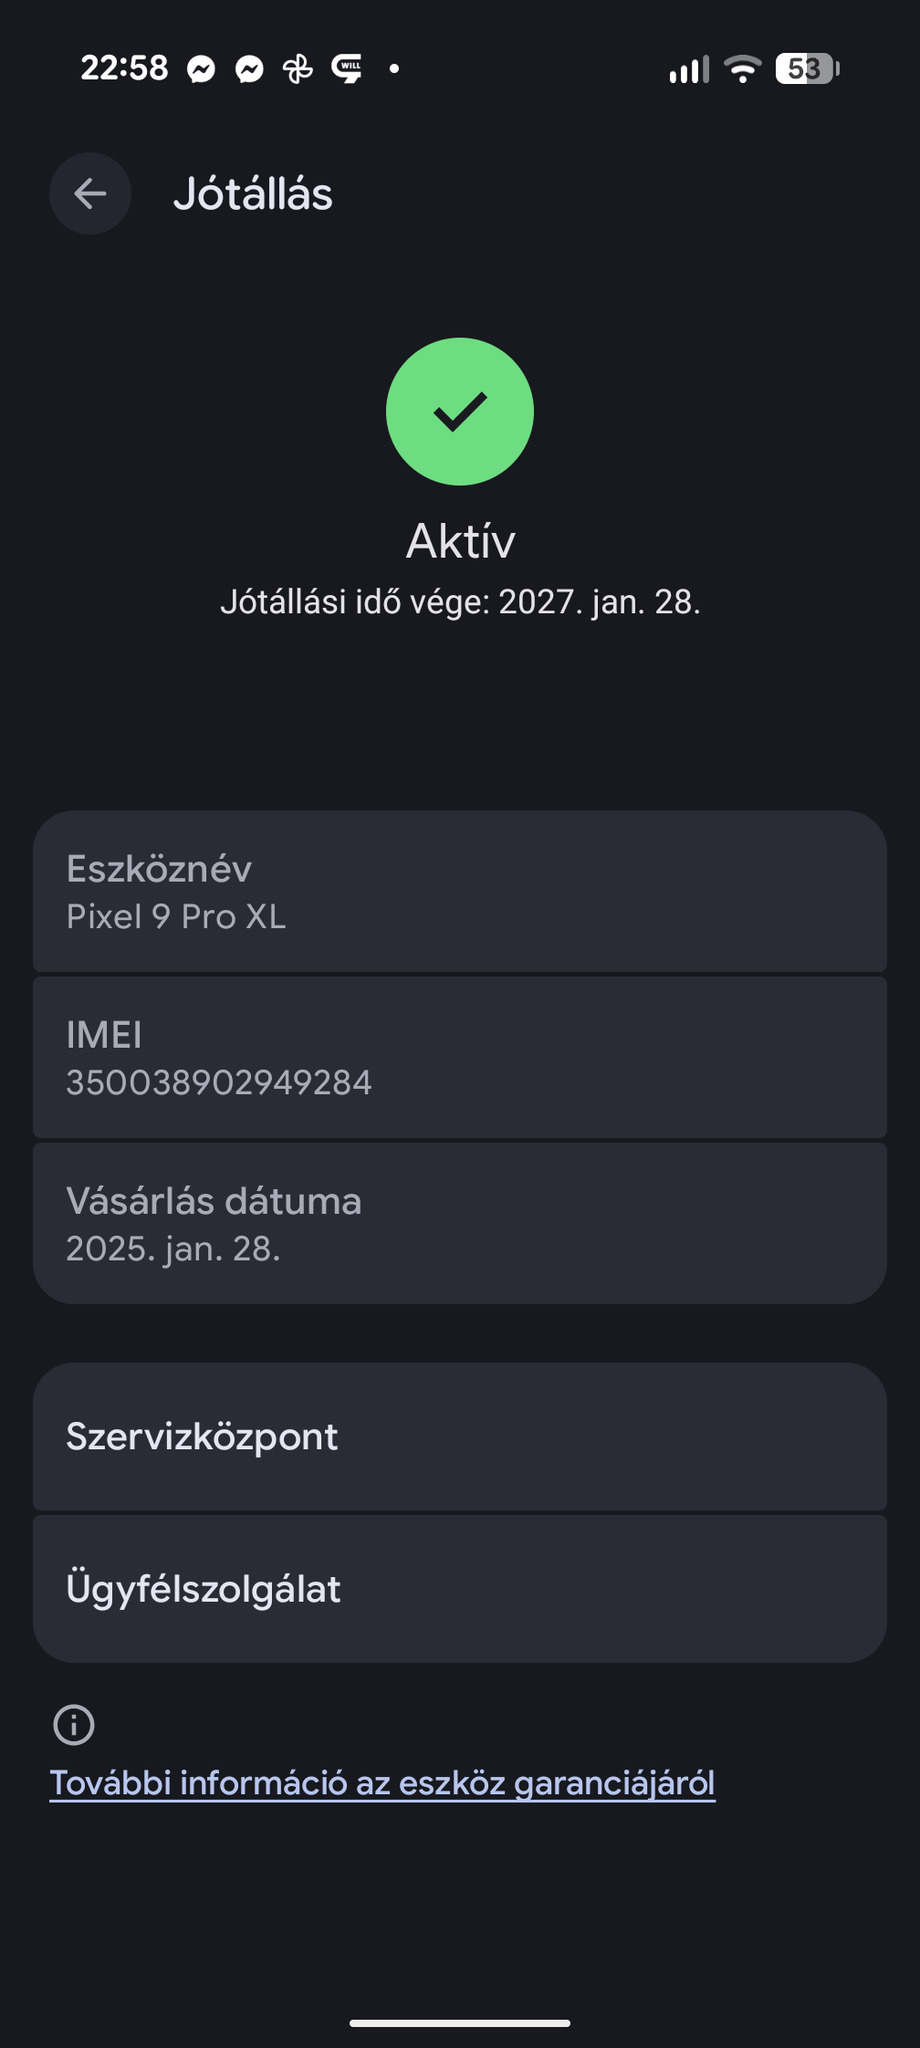Screen dimensions: 920x2048
Task: Tap the Jótállás page title
Action: click(253, 194)
